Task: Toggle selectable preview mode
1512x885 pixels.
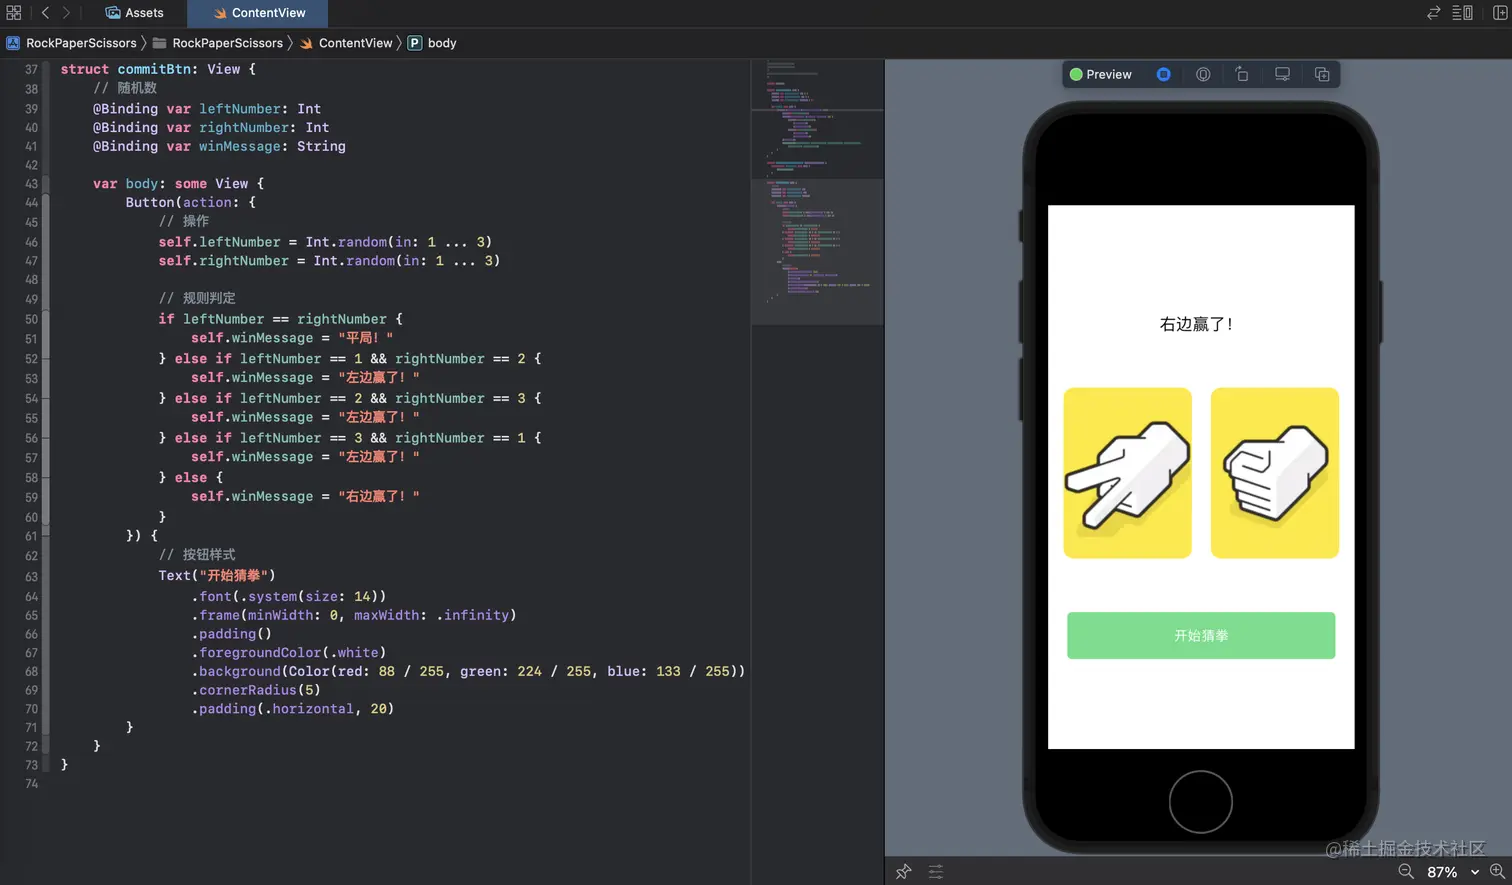Action: pyautogui.click(x=1203, y=74)
